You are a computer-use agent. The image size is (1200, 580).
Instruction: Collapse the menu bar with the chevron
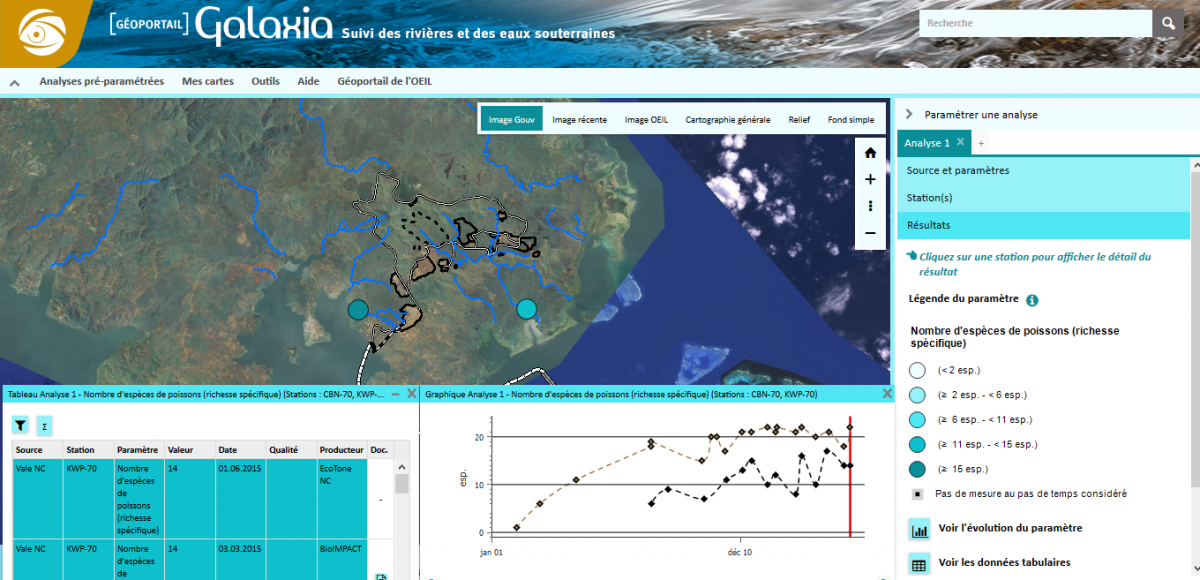15,83
